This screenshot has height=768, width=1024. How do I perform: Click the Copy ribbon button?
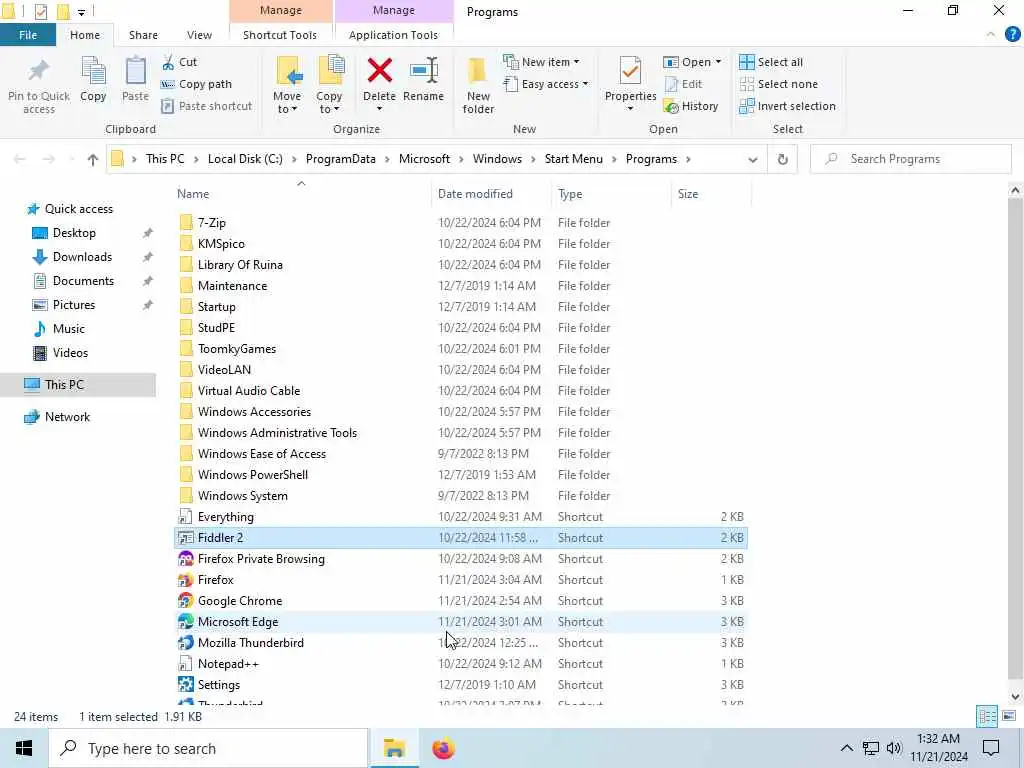point(93,80)
